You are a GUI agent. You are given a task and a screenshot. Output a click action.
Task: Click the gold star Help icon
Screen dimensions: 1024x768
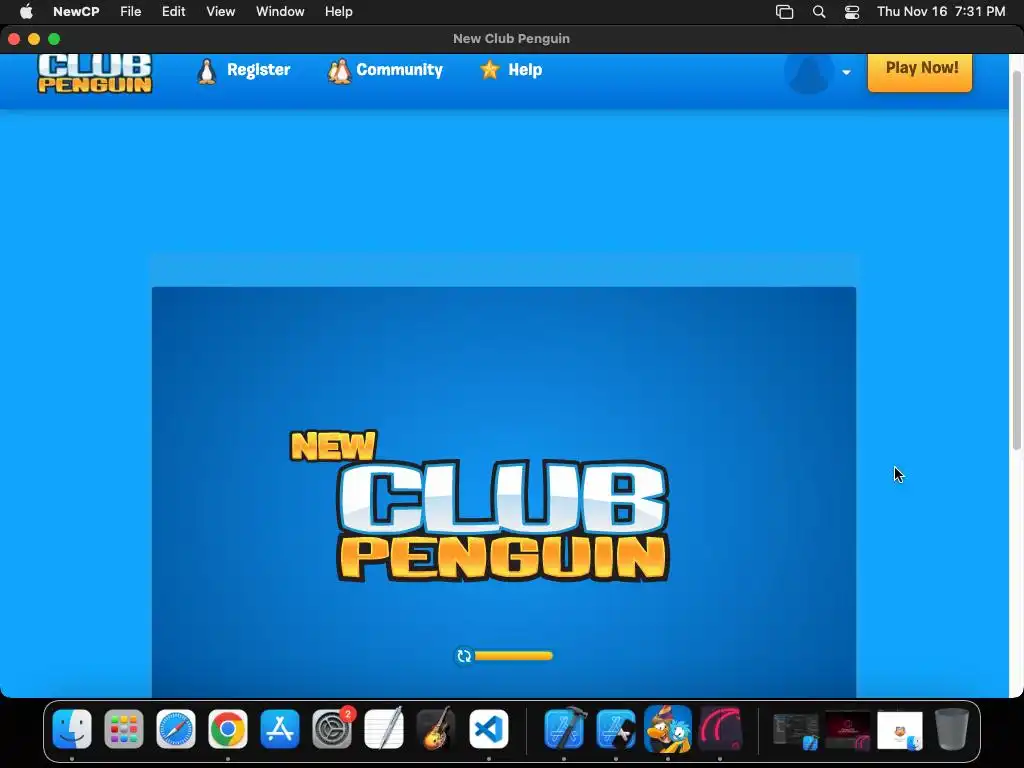click(490, 69)
